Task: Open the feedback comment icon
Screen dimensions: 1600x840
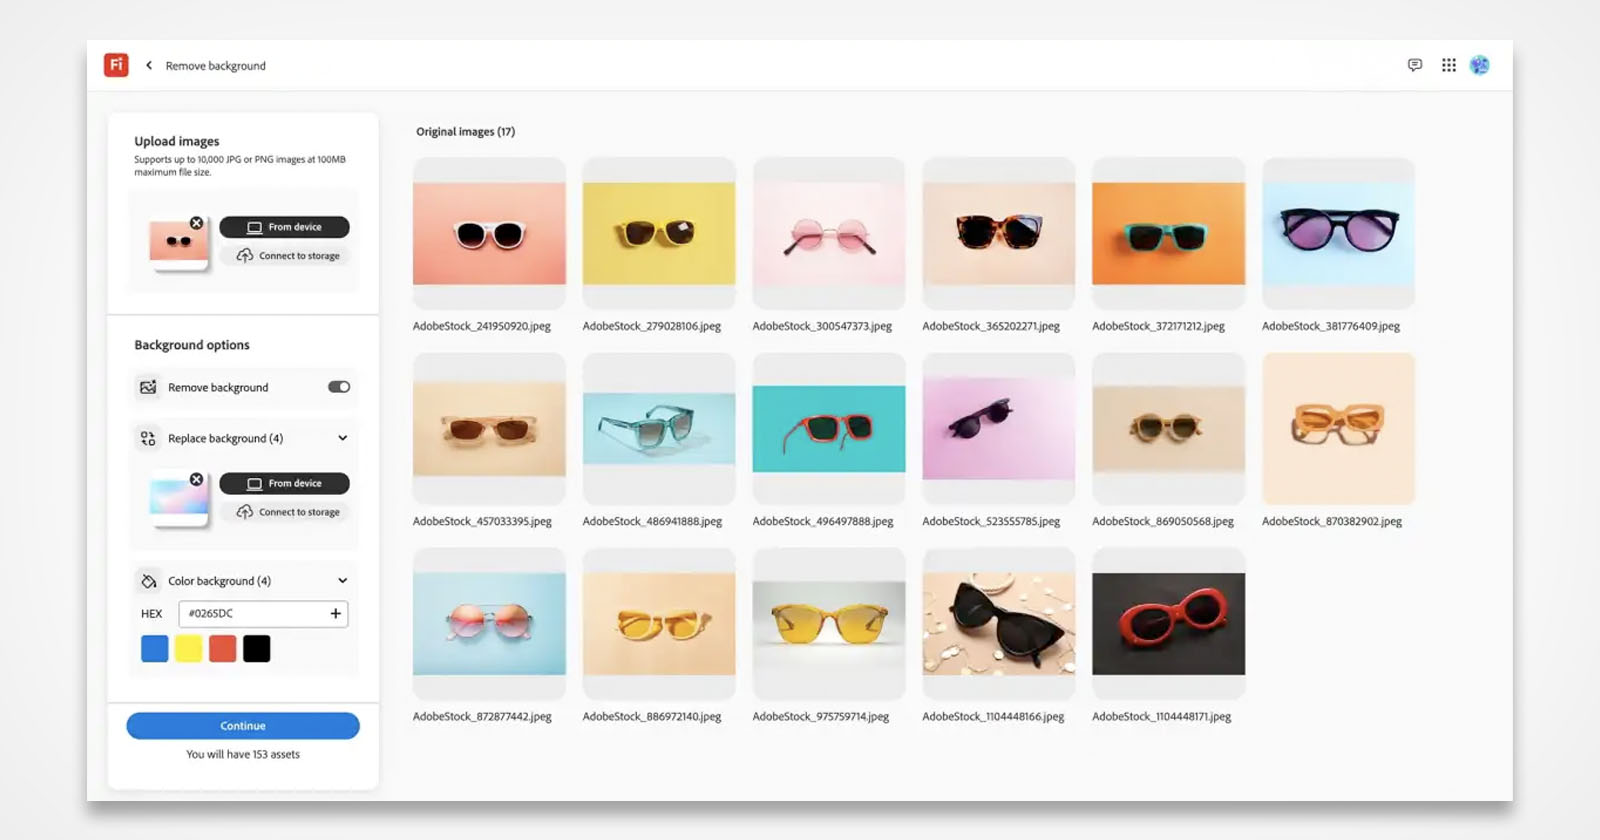Action: point(1414,65)
